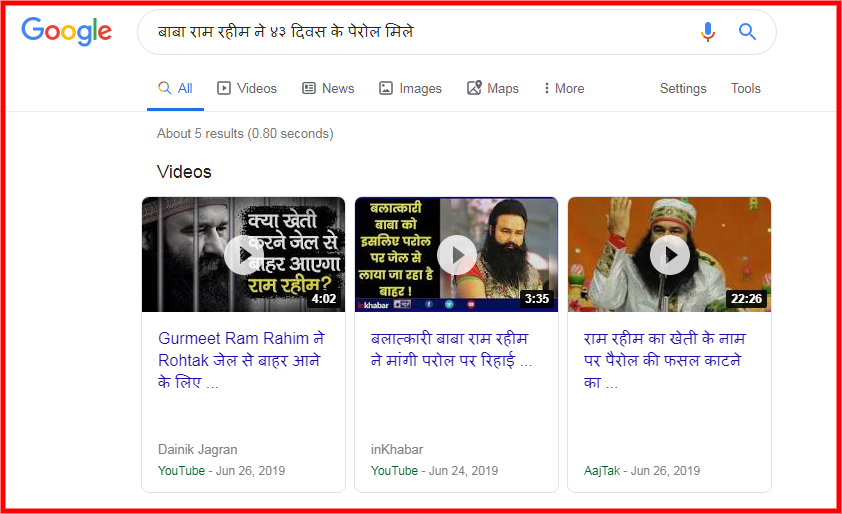
Task: Click the '4:02' duration badge
Action: pos(324,299)
